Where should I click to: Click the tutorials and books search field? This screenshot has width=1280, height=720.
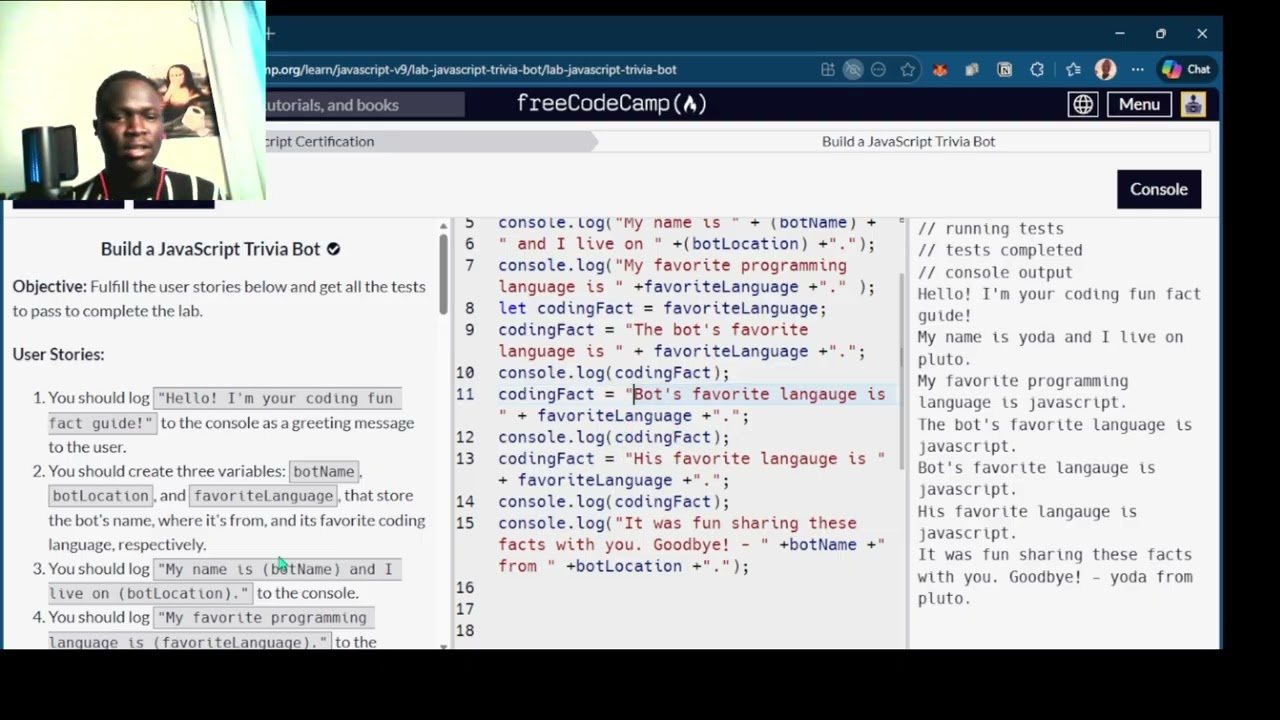[x=365, y=105]
